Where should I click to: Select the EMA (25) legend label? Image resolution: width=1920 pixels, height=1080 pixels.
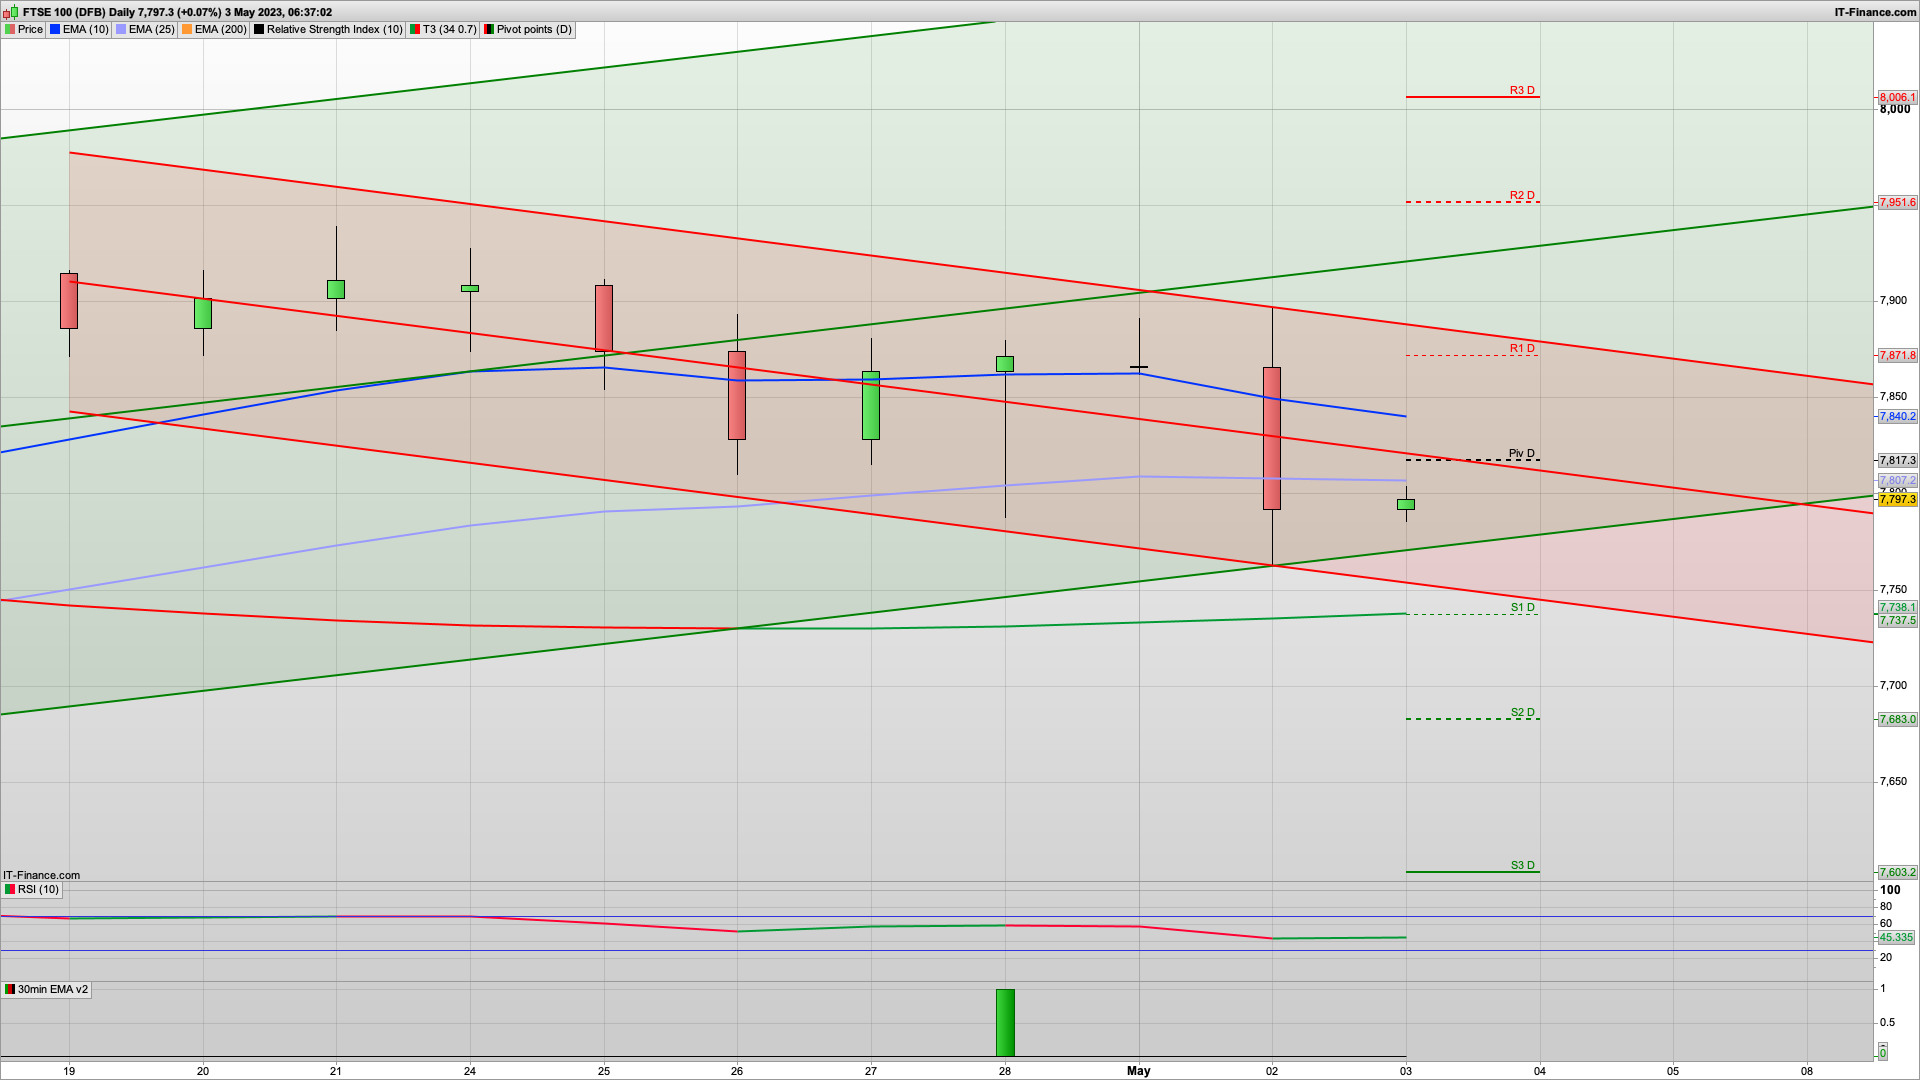(x=151, y=29)
